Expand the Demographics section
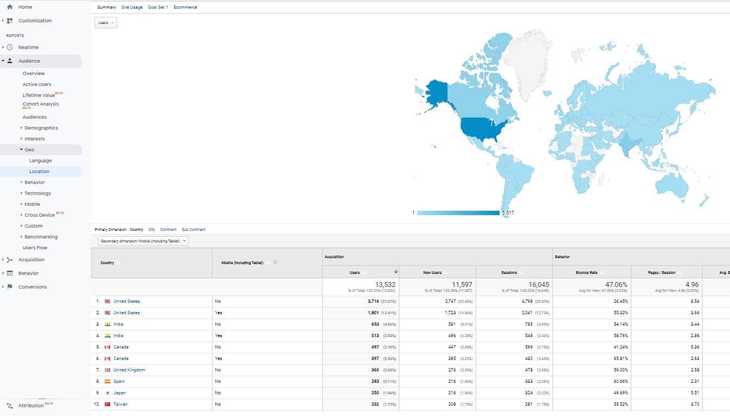730x416 pixels. pos(40,128)
